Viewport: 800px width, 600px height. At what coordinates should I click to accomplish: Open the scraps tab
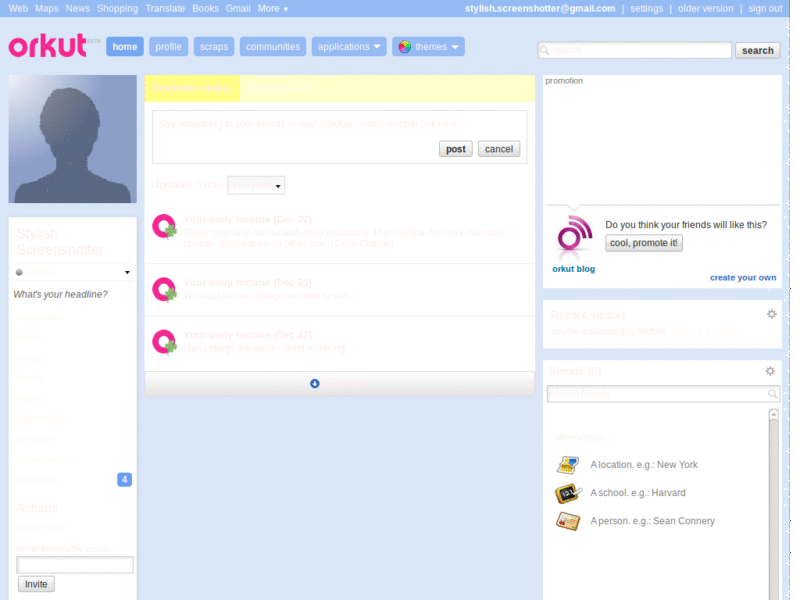[214, 46]
